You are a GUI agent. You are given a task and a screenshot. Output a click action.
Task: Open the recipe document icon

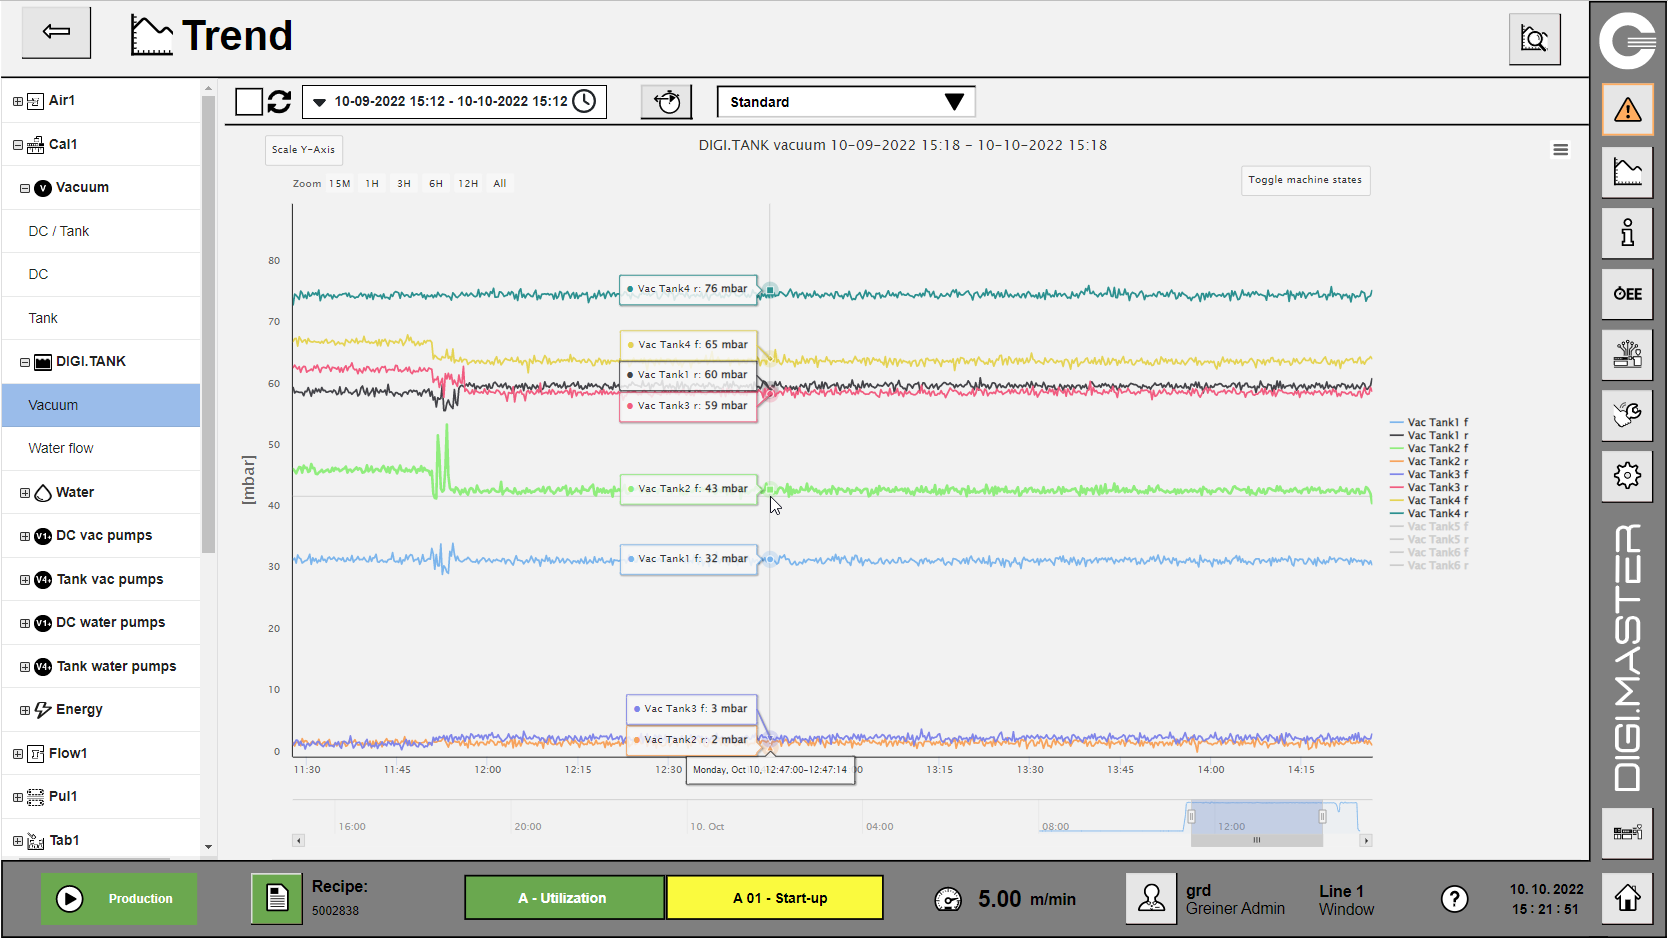tap(277, 898)
